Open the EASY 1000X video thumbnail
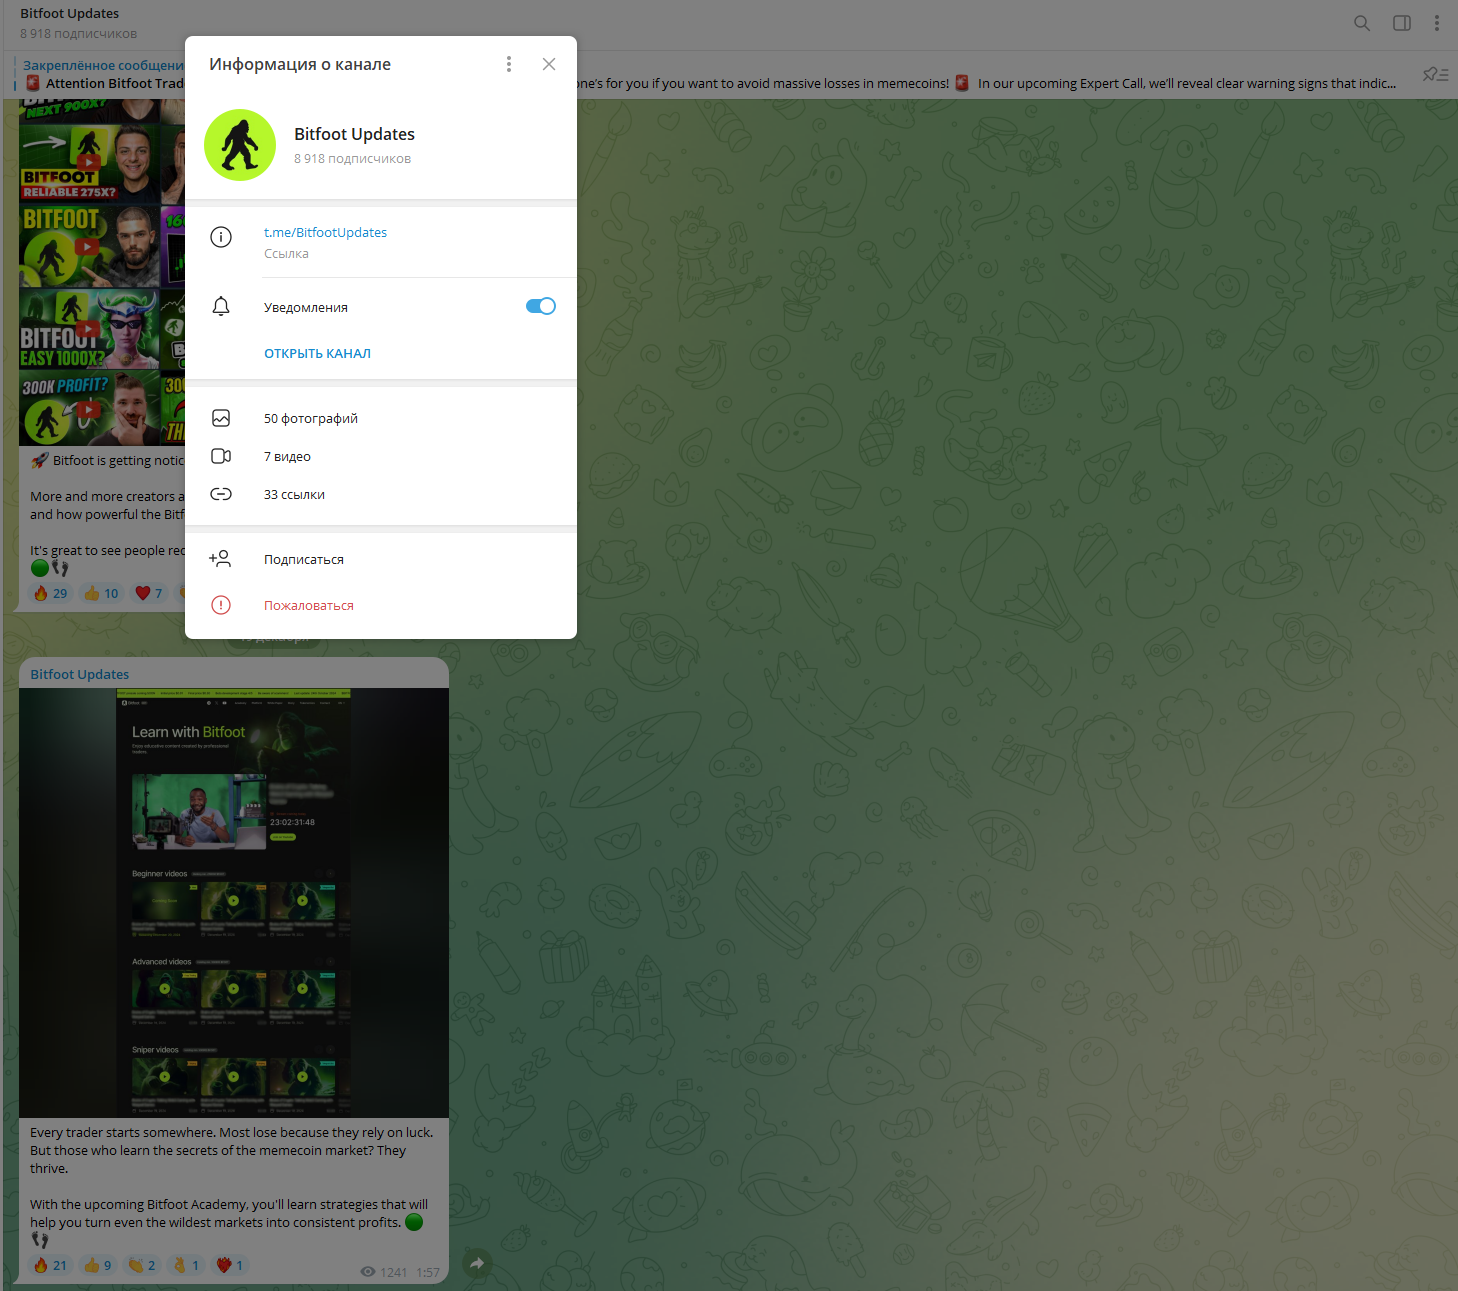This screenshot has height=1291, width=1458. 89,329
